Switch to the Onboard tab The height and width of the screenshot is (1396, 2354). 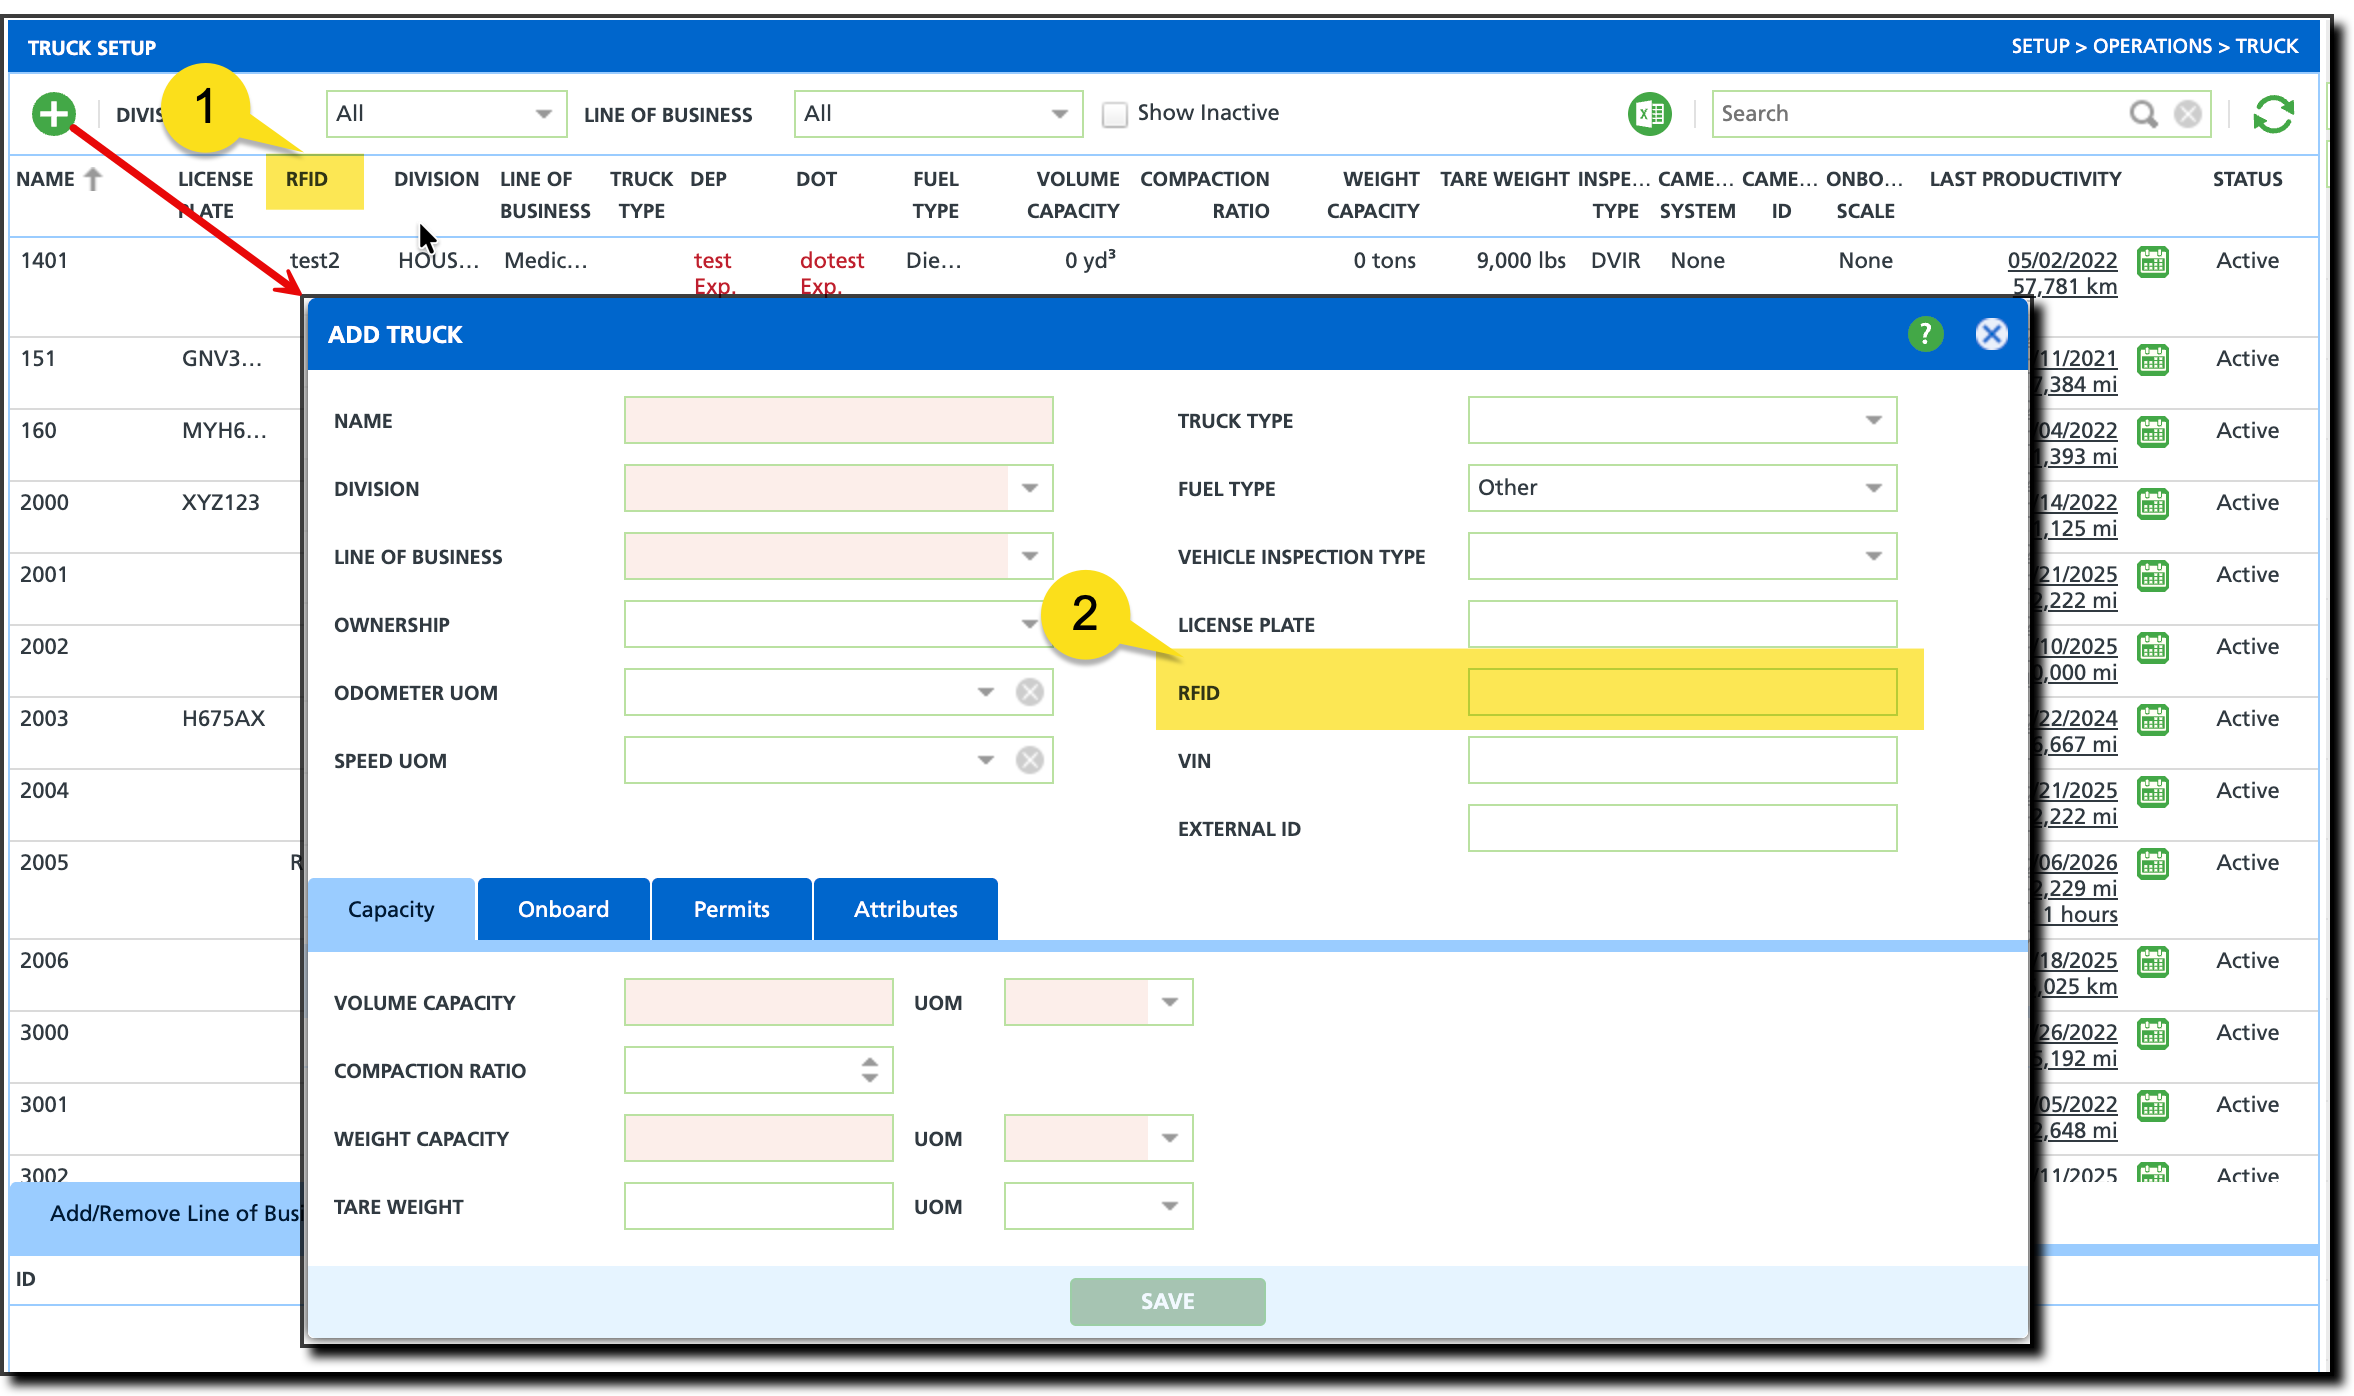pos(563,909)
